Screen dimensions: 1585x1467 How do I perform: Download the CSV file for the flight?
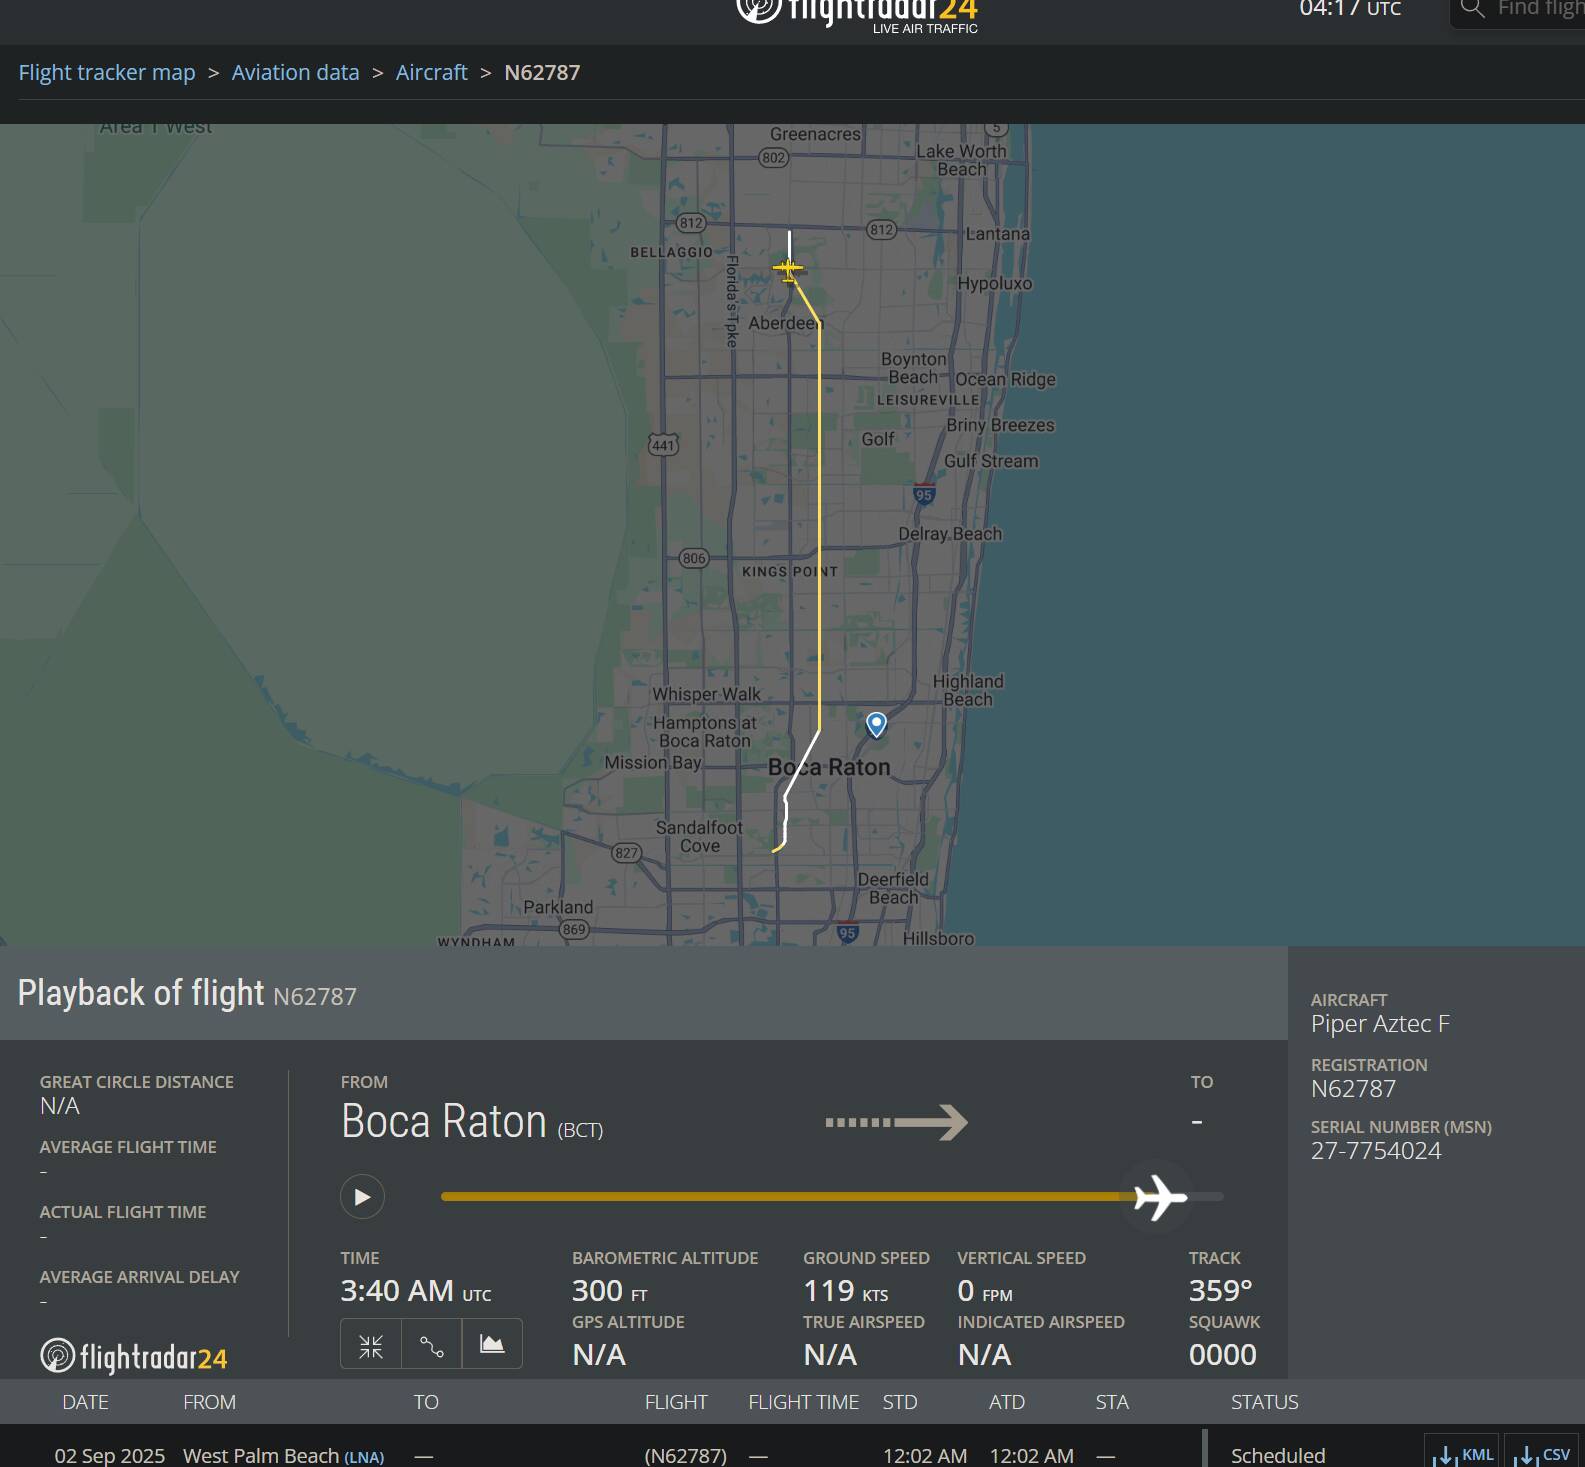pos(1541,1455)
